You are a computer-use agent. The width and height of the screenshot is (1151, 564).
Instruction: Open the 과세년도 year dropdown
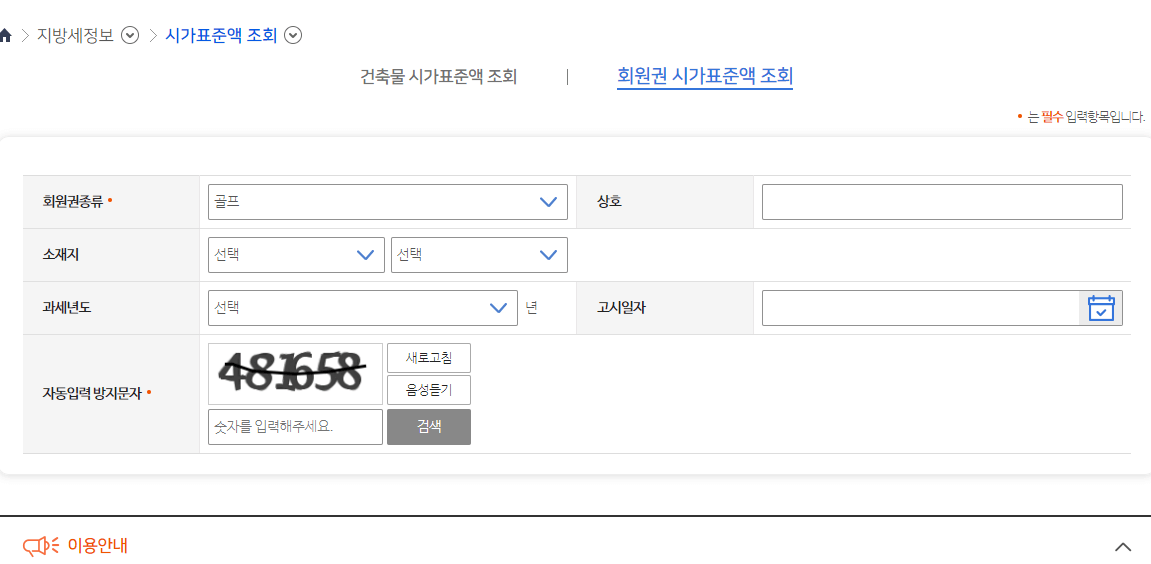coord(363,308)
